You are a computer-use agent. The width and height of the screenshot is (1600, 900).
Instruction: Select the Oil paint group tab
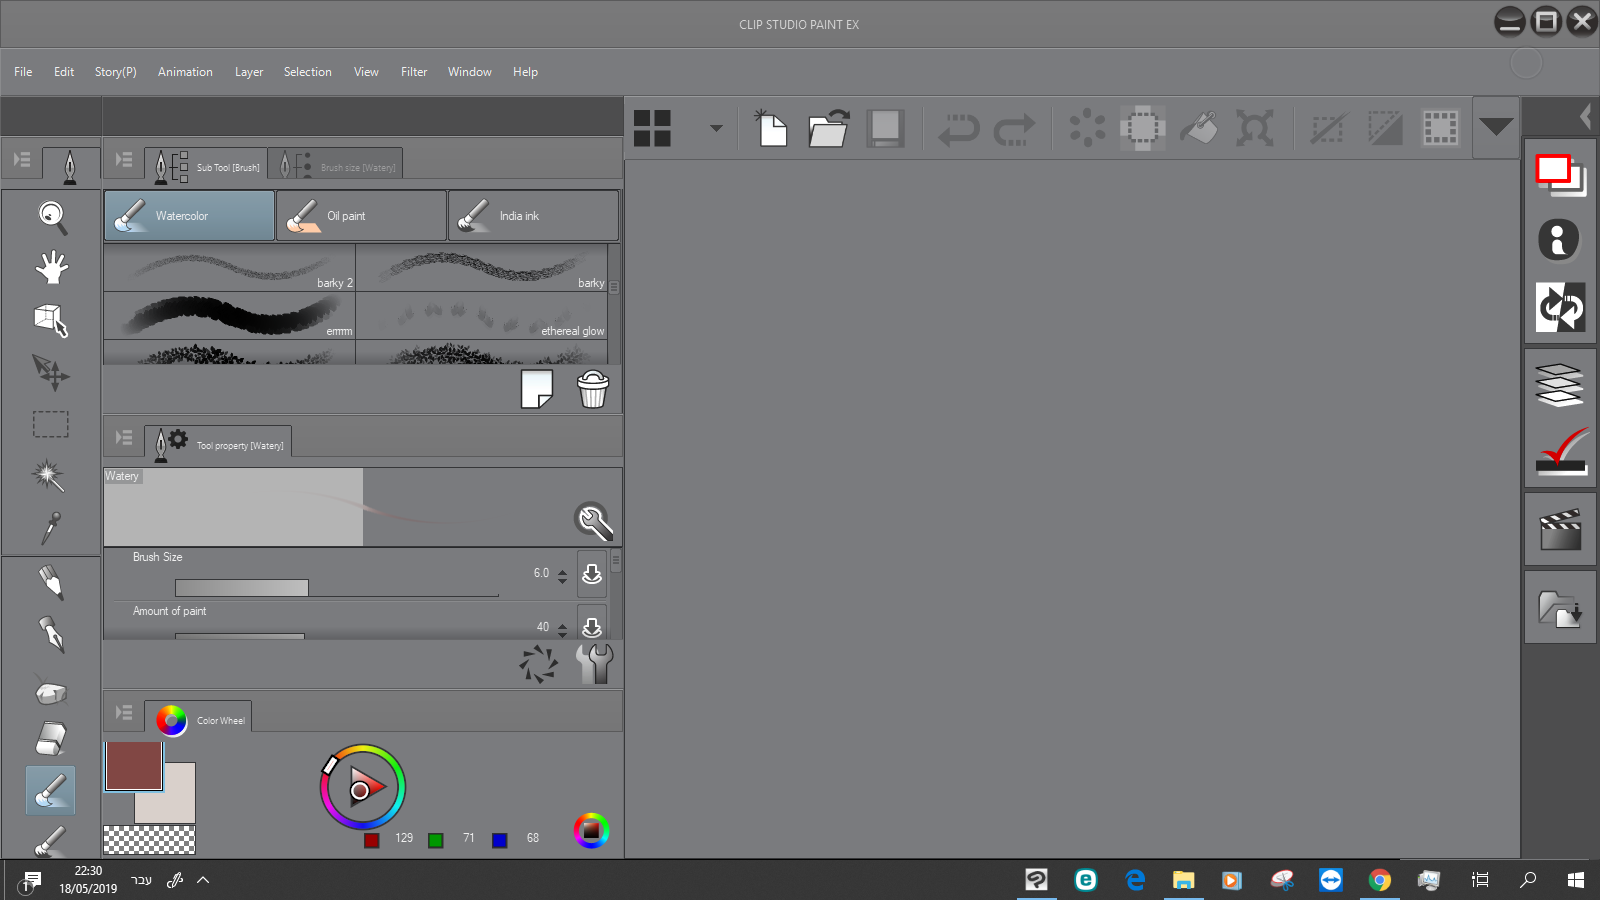pos(361,216)
